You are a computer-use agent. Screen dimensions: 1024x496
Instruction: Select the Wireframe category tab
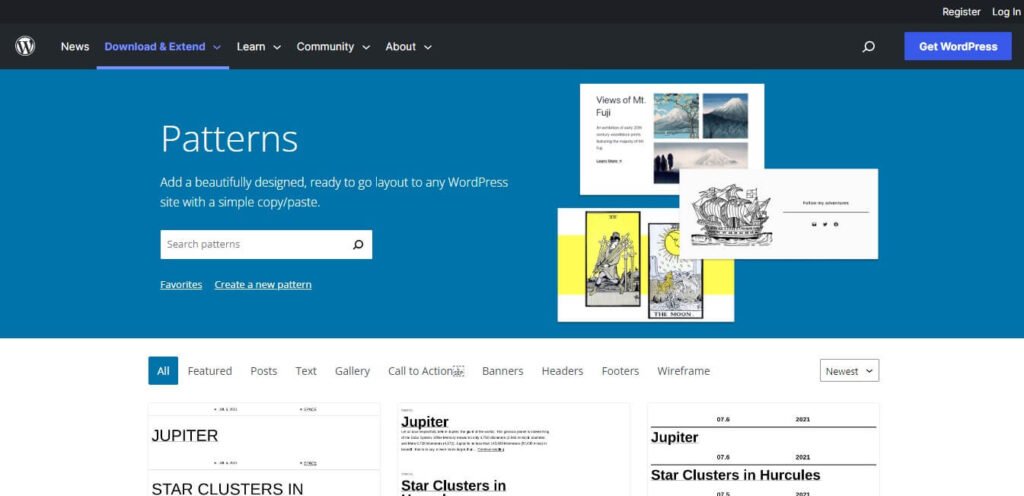pos(683,371)
